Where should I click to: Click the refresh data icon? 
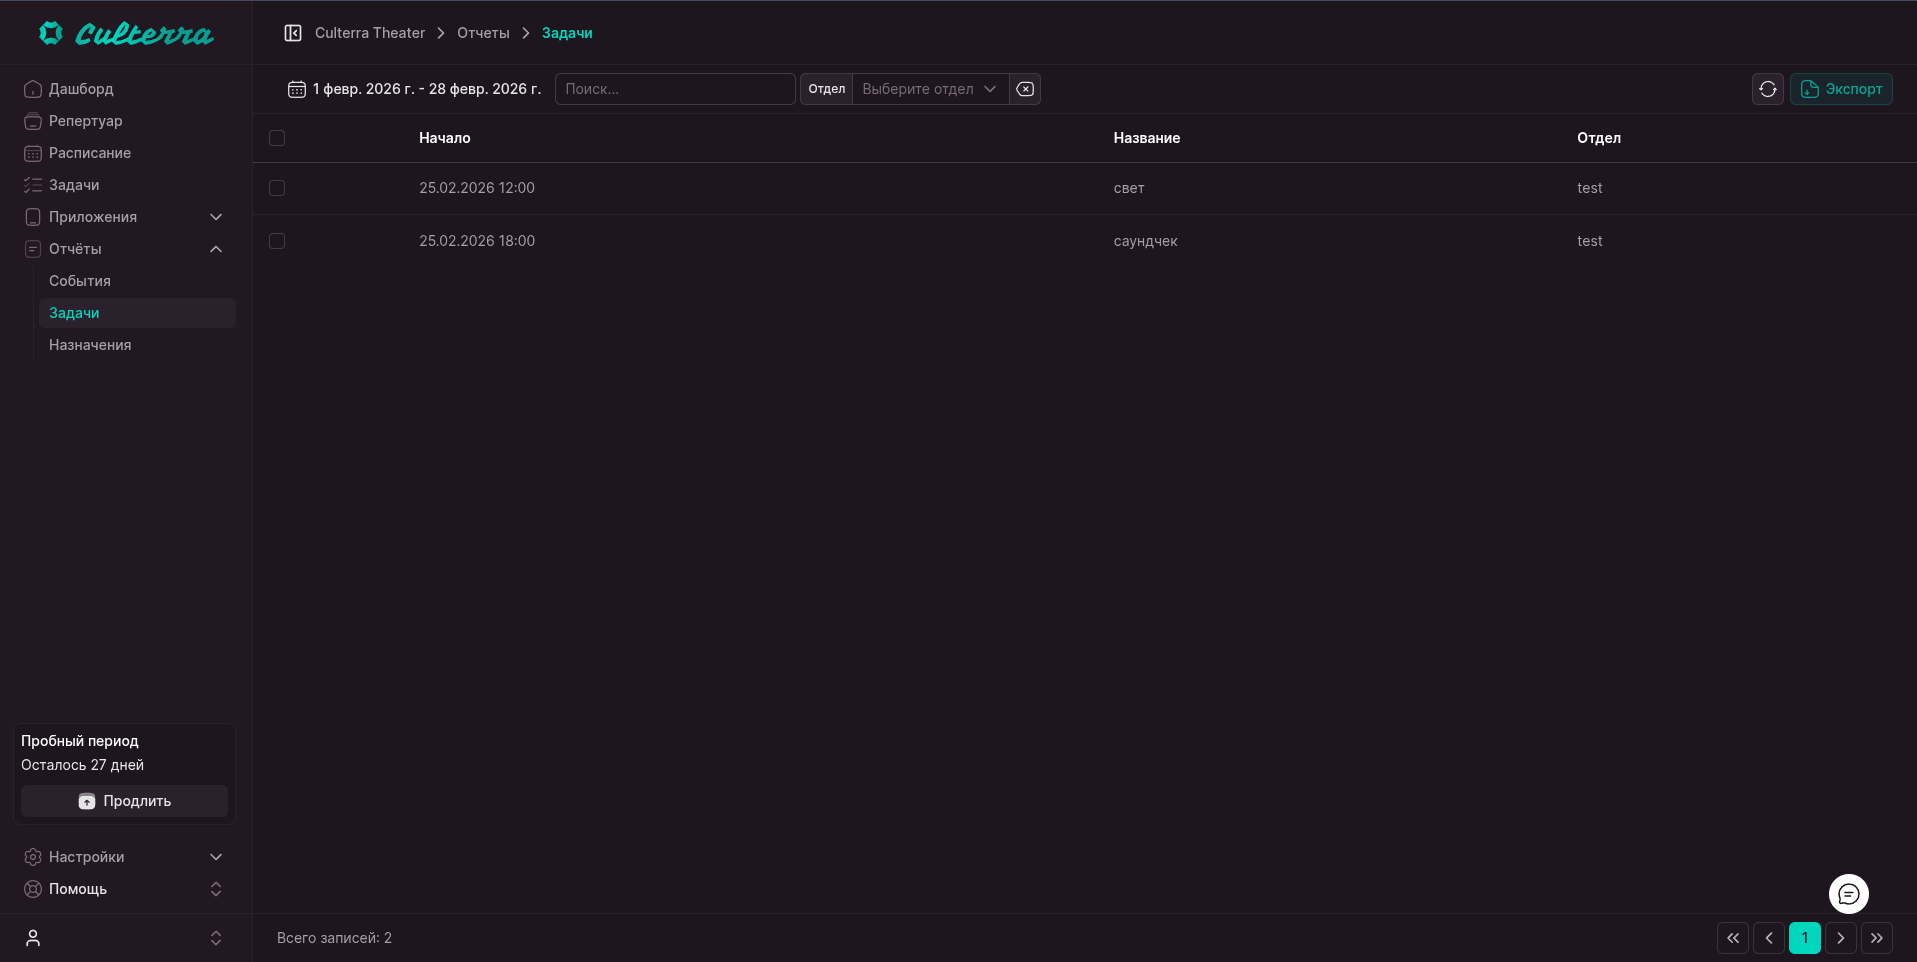(x=1767, y=89)
